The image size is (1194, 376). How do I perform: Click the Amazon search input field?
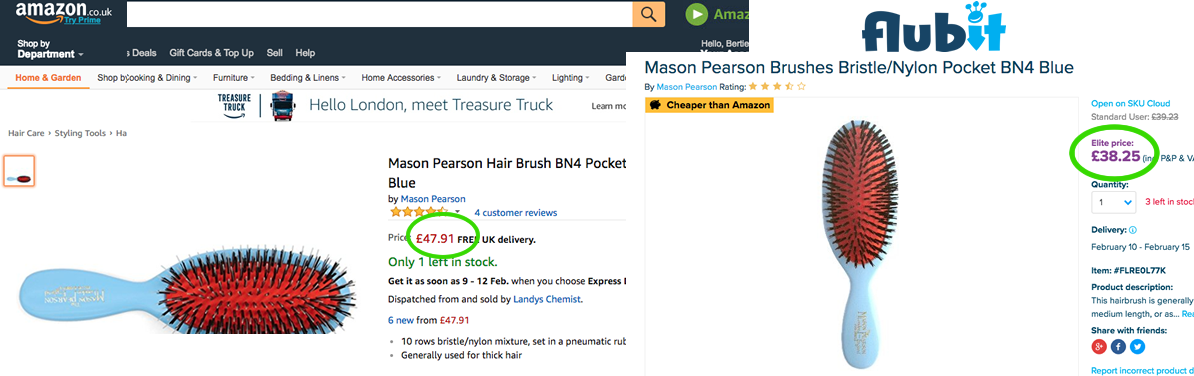coord(379,14)
